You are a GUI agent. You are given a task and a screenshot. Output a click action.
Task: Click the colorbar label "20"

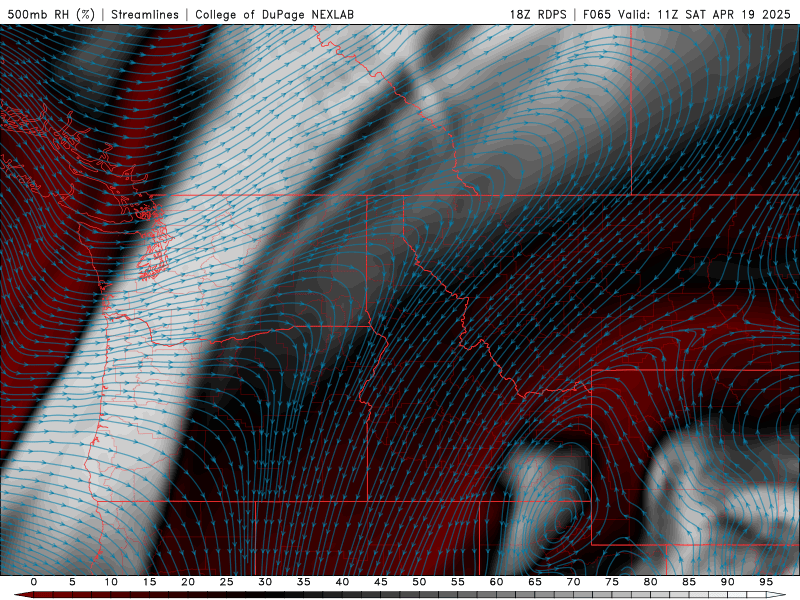pos(188,582)
